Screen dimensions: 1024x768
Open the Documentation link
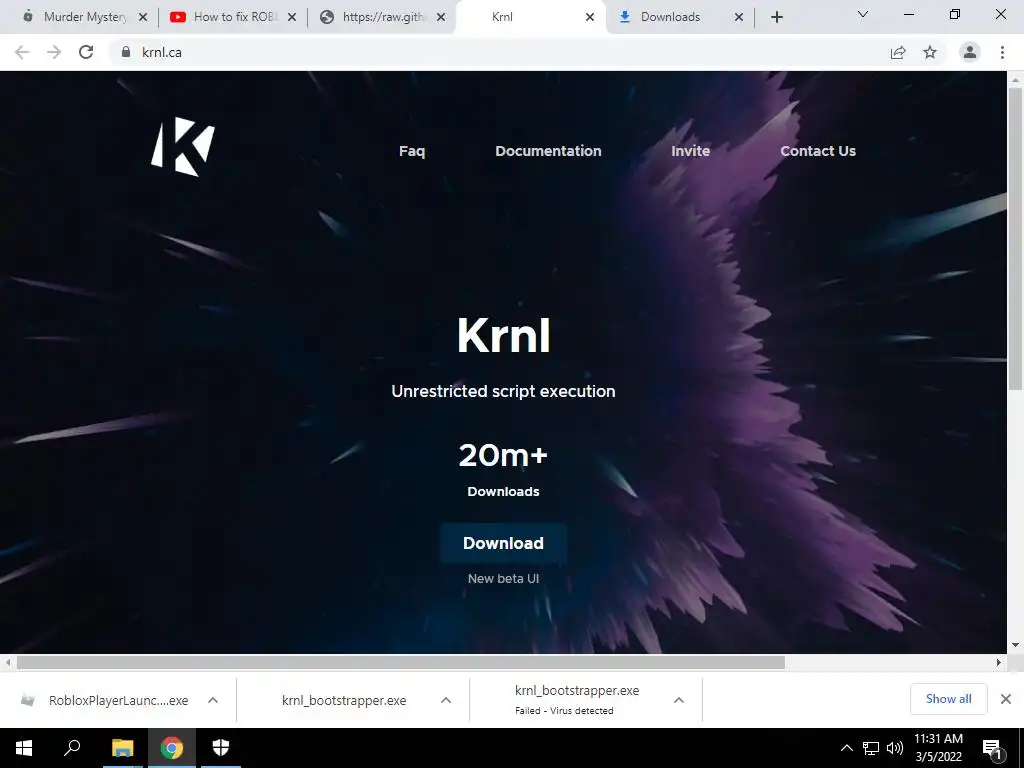[548, 151]
